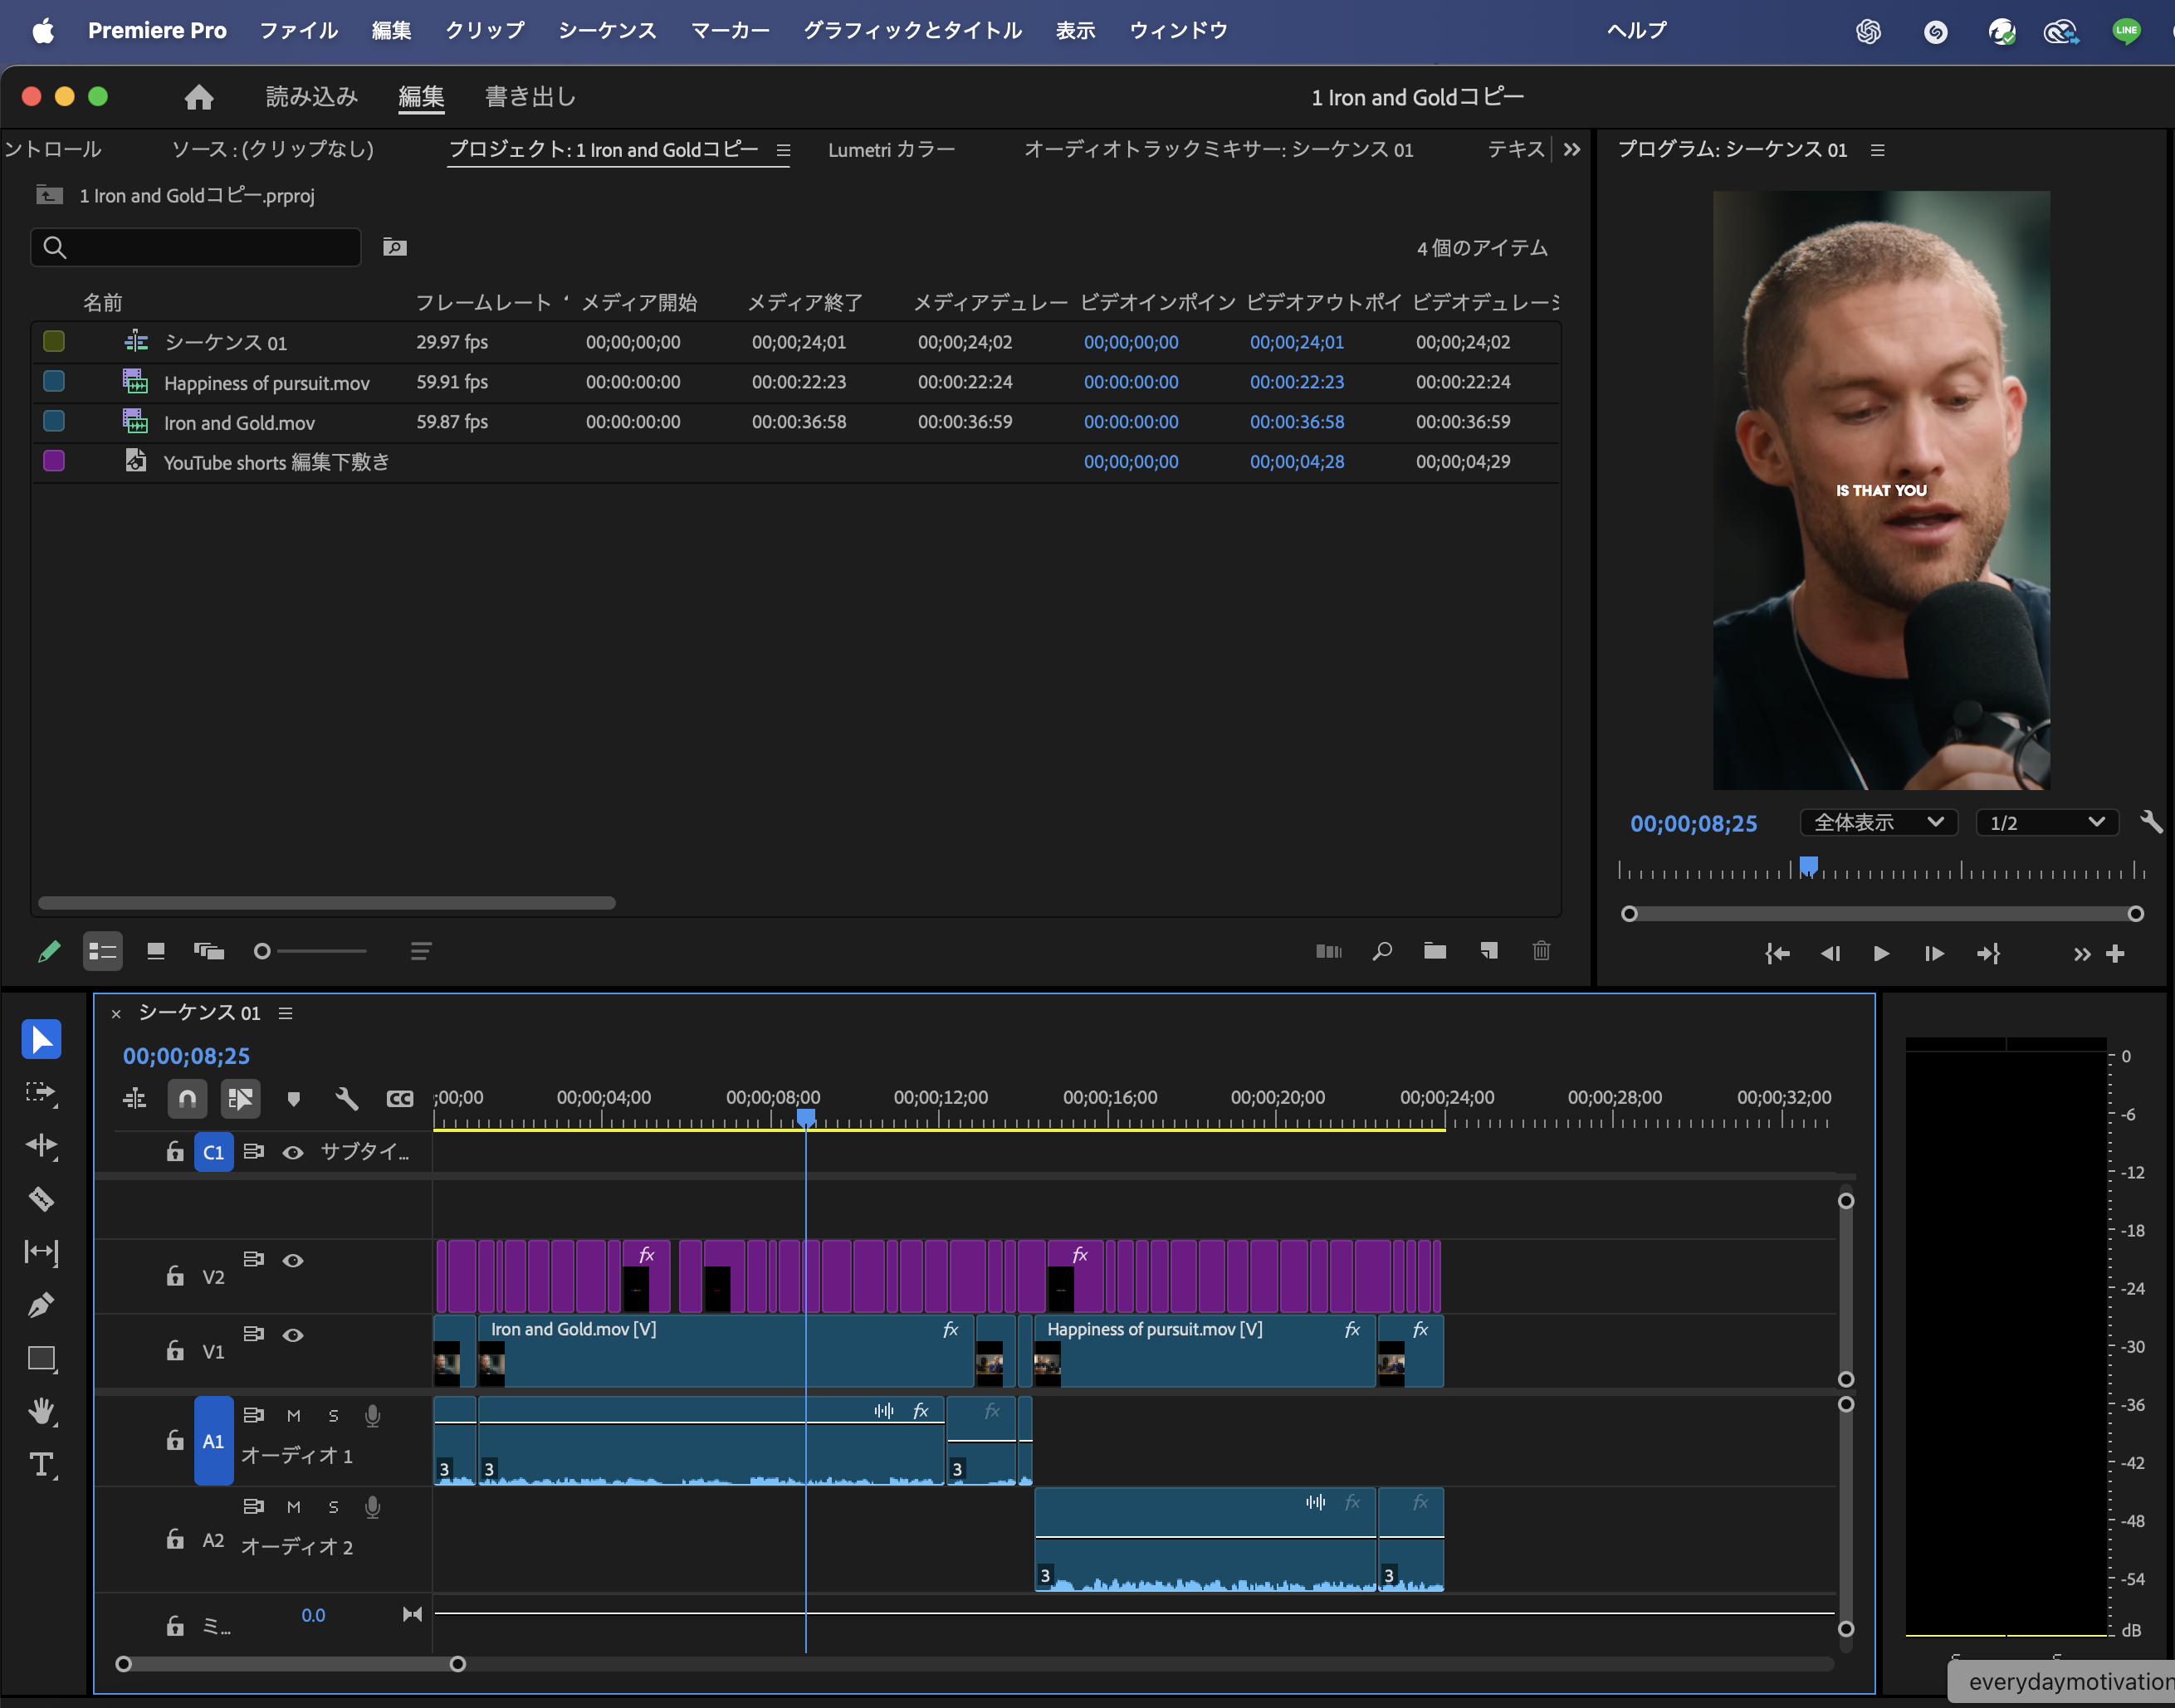Open the ウィンドウ menu
The image size is (2175, 1708).
coord(1177,31)
